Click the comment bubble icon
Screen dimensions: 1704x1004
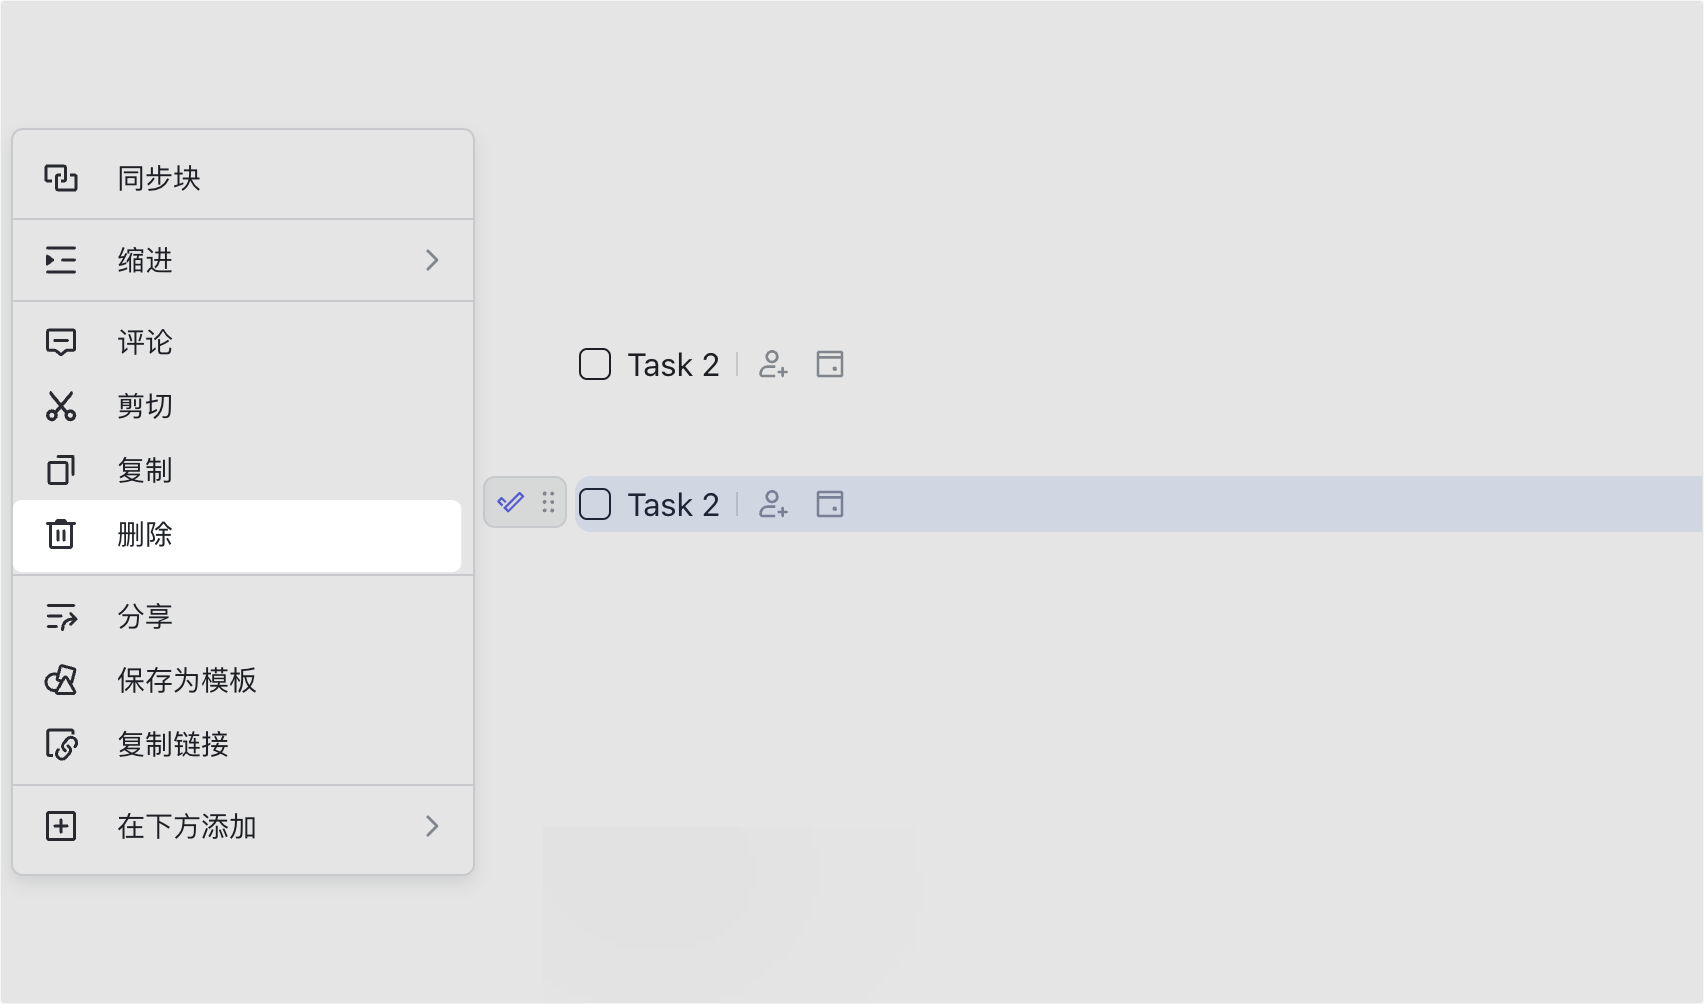click(61, 342)
